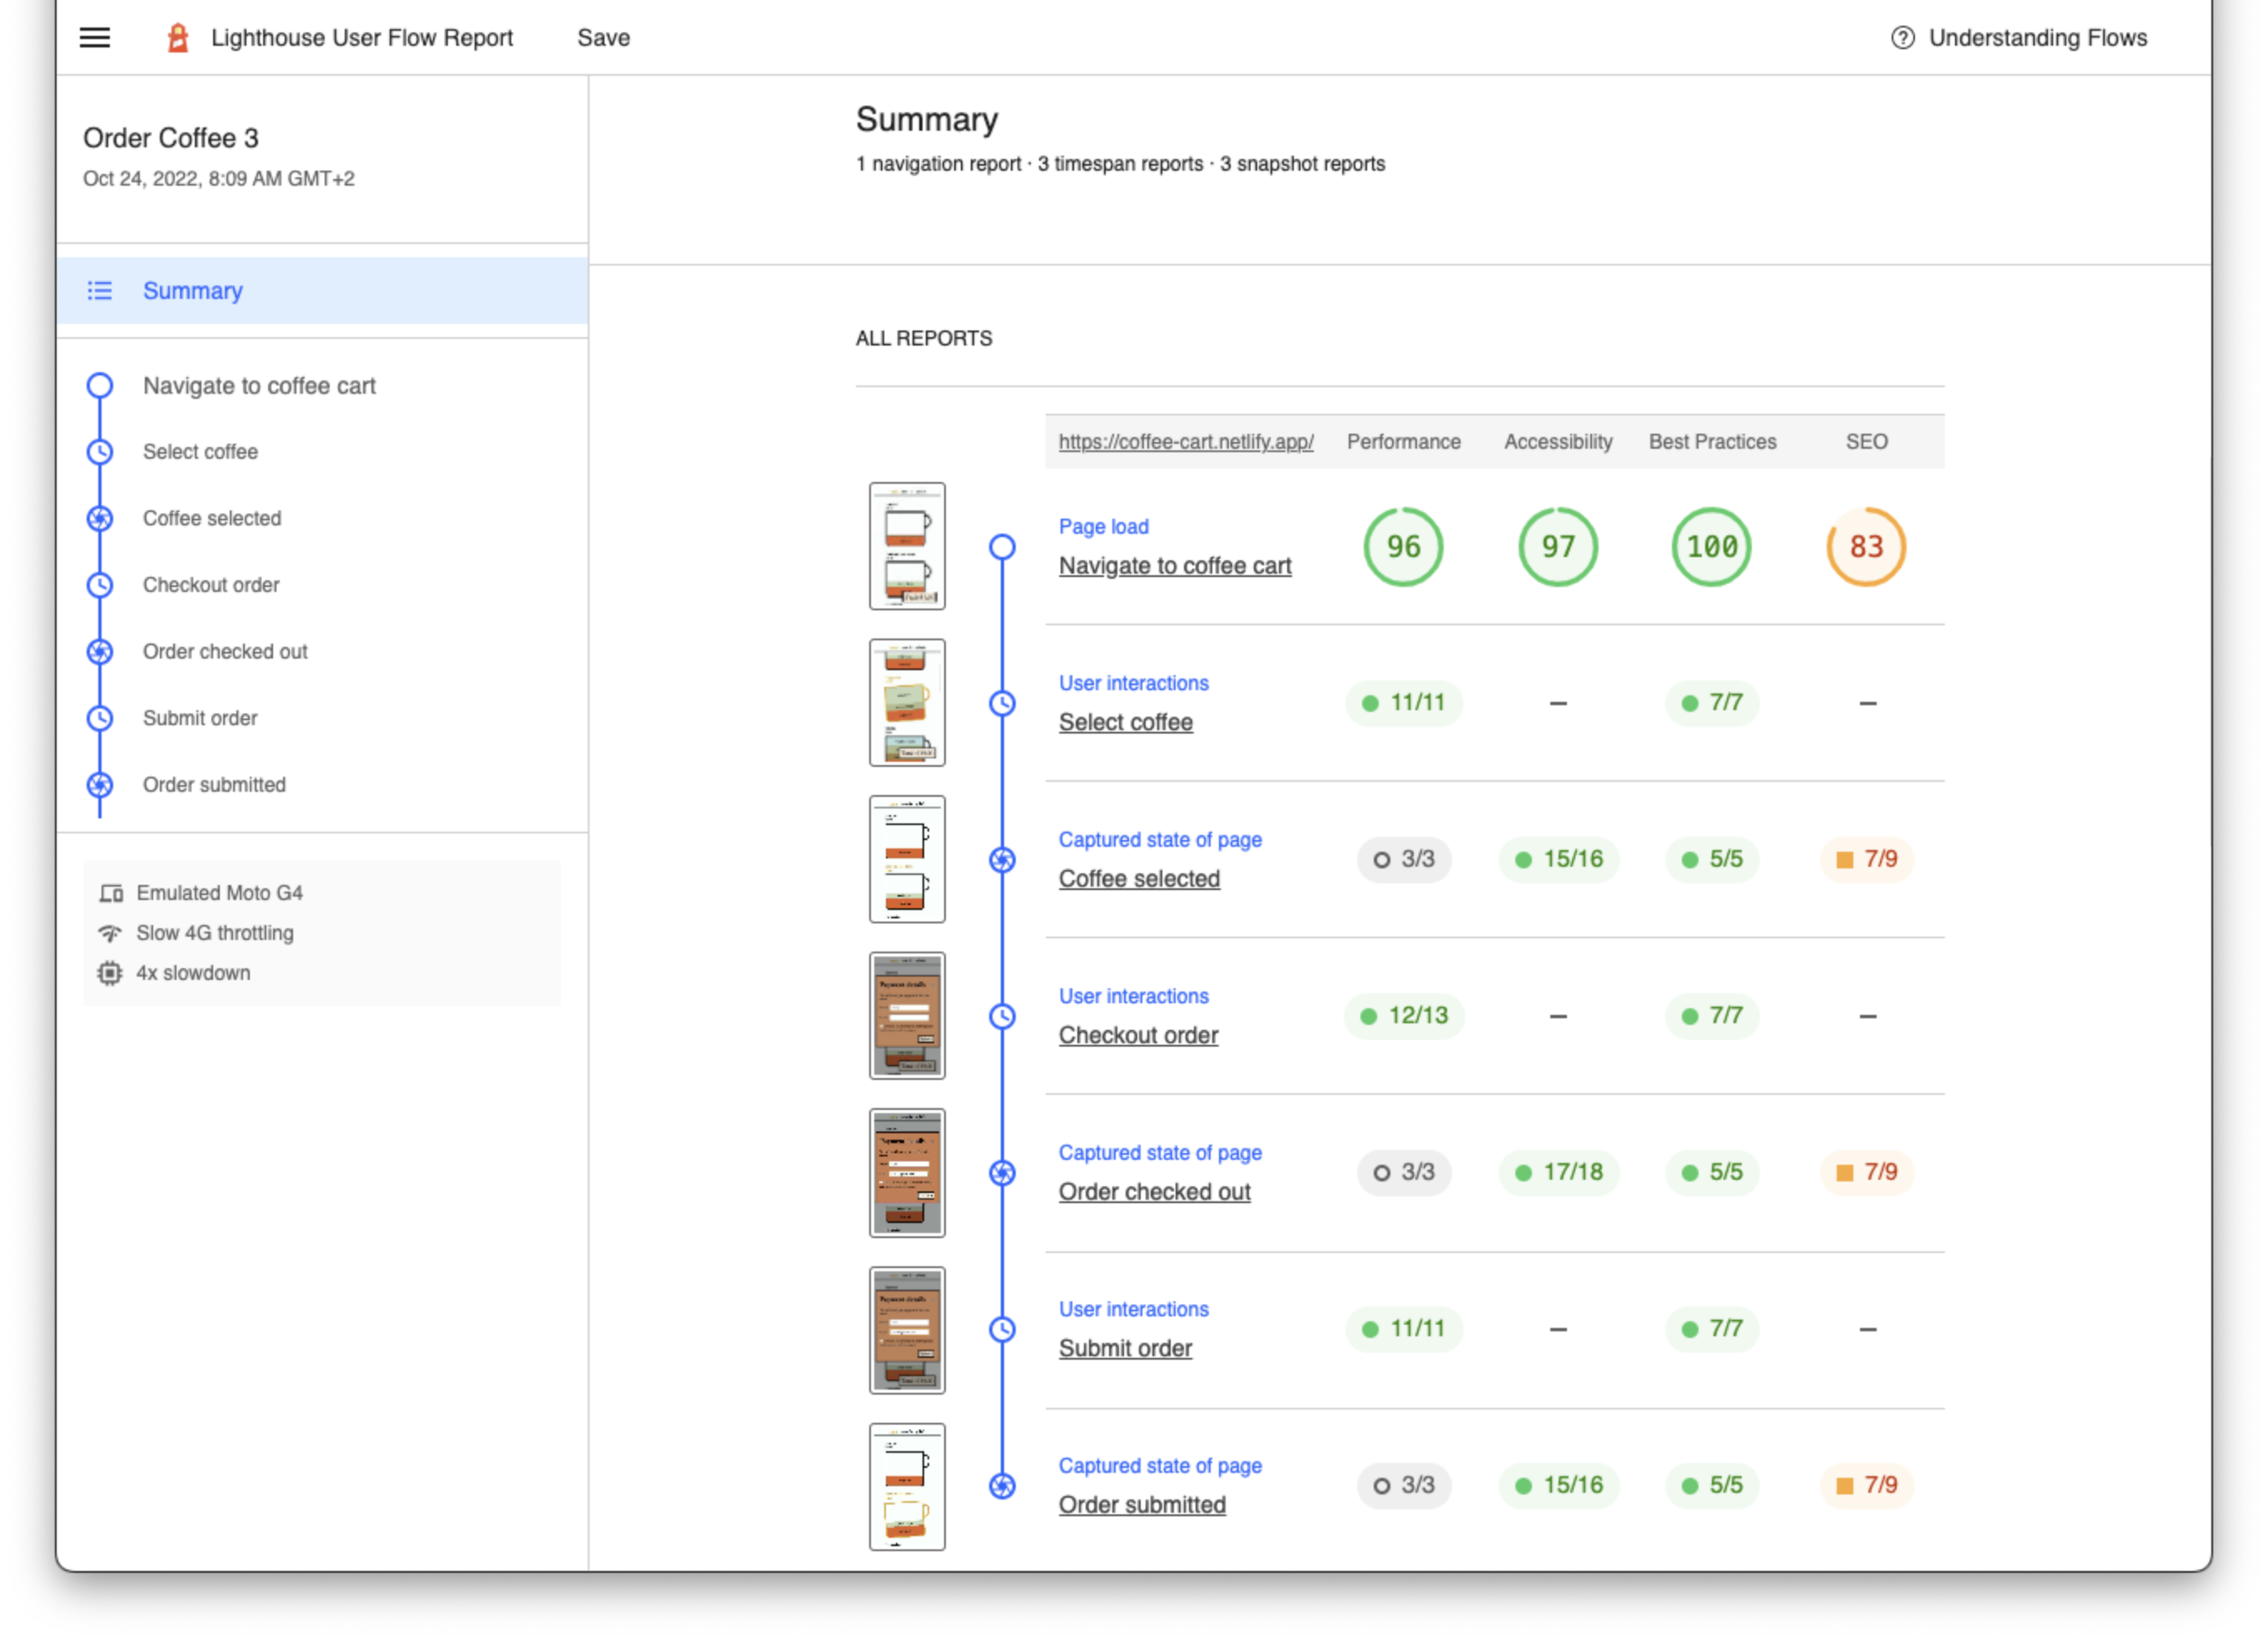The width and height of the screenshot is (2268, 1641).
Task: Click Save in the top bar
Action: click(603, 38)
